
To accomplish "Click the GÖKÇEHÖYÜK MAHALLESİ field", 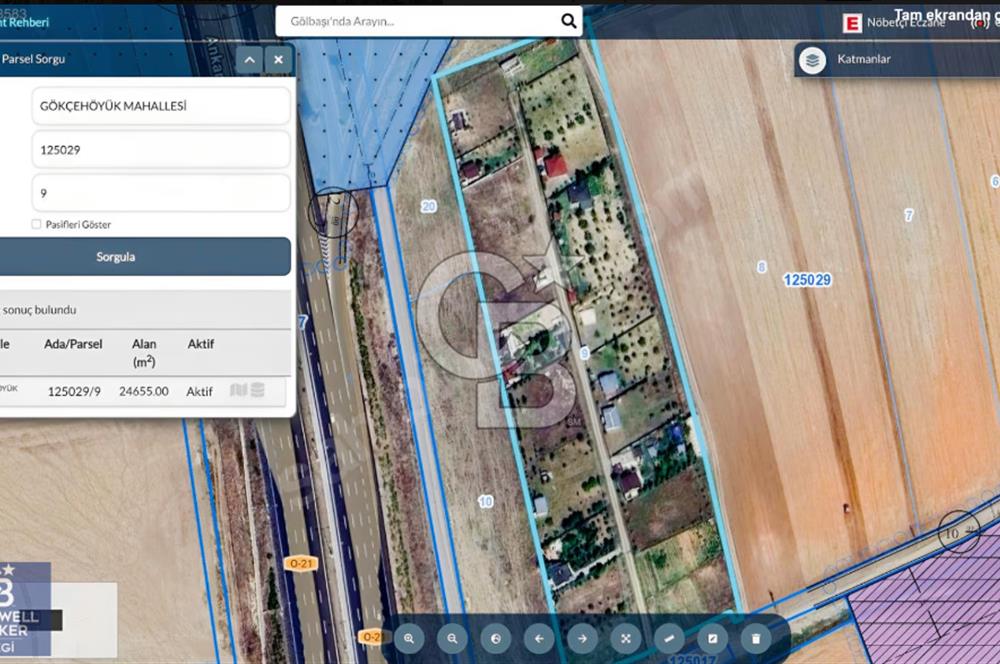I will (161, 106).
